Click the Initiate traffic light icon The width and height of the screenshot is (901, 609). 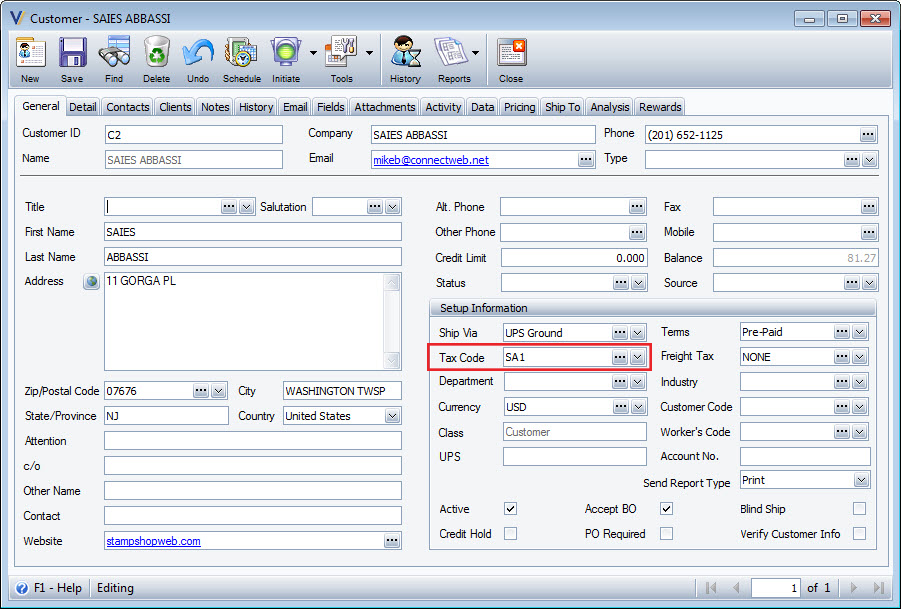tap(286, 53)
